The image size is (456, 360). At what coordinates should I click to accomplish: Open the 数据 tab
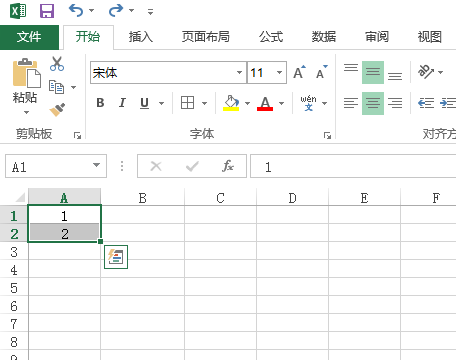[x=324, y=37]
